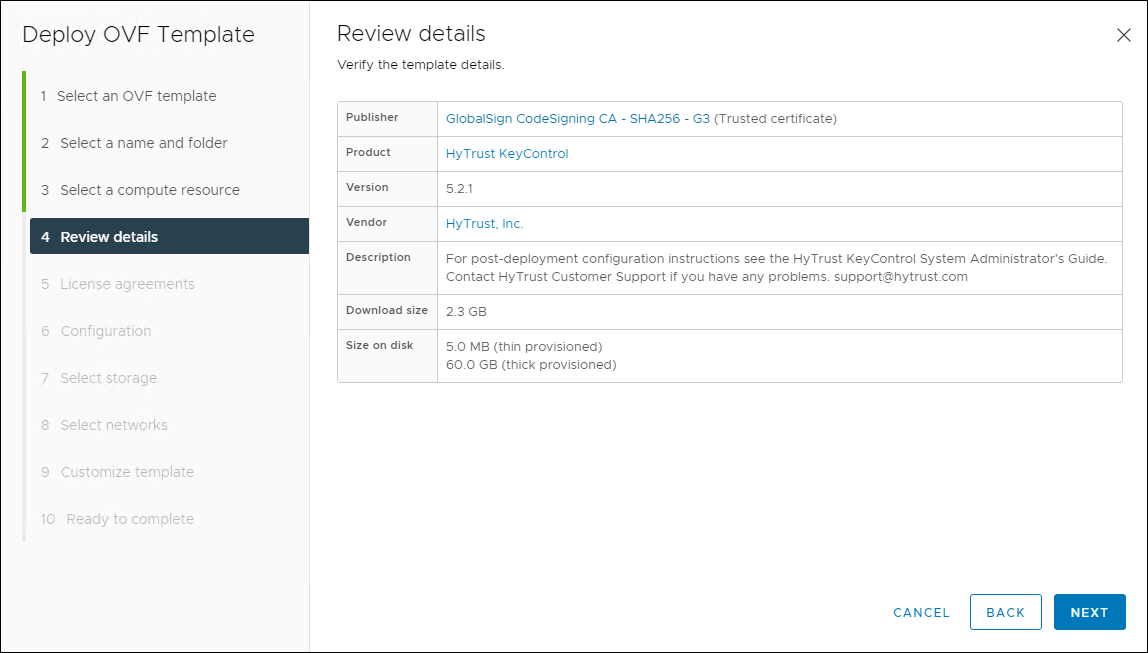Viewport: 1148px width, 653px height.
Task: Click the Deploy OVF Template title
Action: tap(138, 34)
